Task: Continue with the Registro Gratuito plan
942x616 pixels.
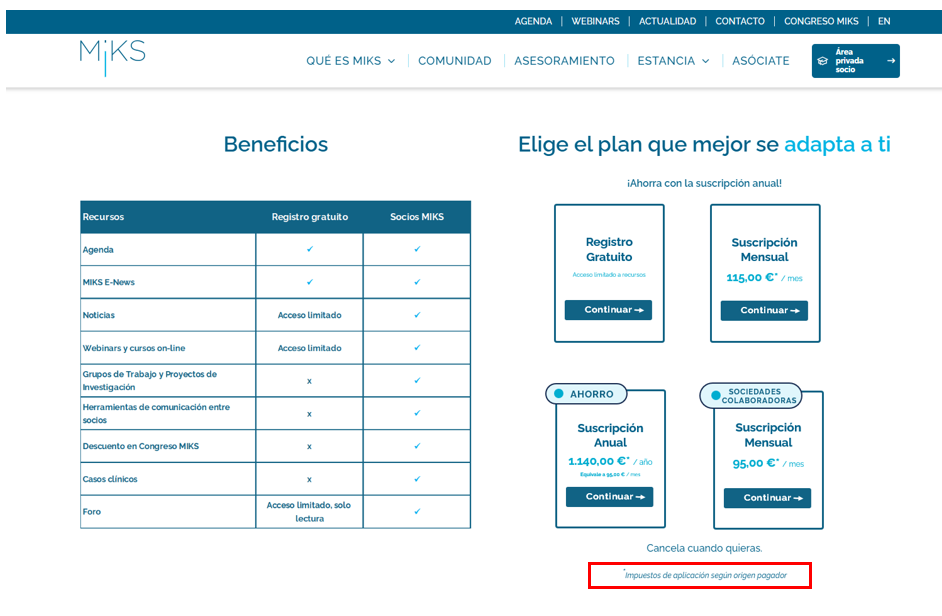Action: 608,310
